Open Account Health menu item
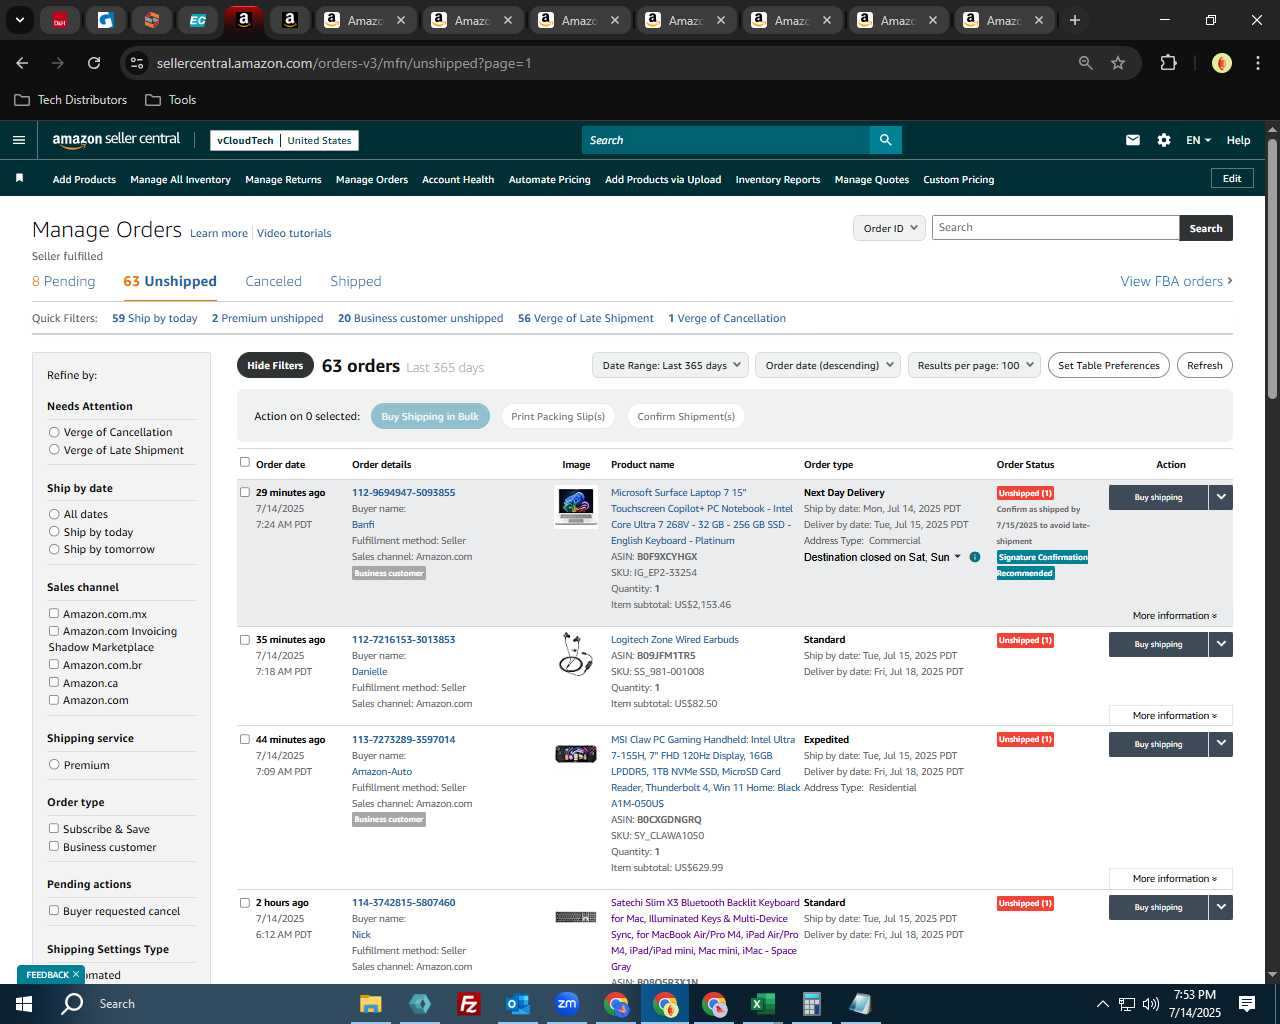The height and width of the screenshot is (1024, 1280). click(458, 180)
